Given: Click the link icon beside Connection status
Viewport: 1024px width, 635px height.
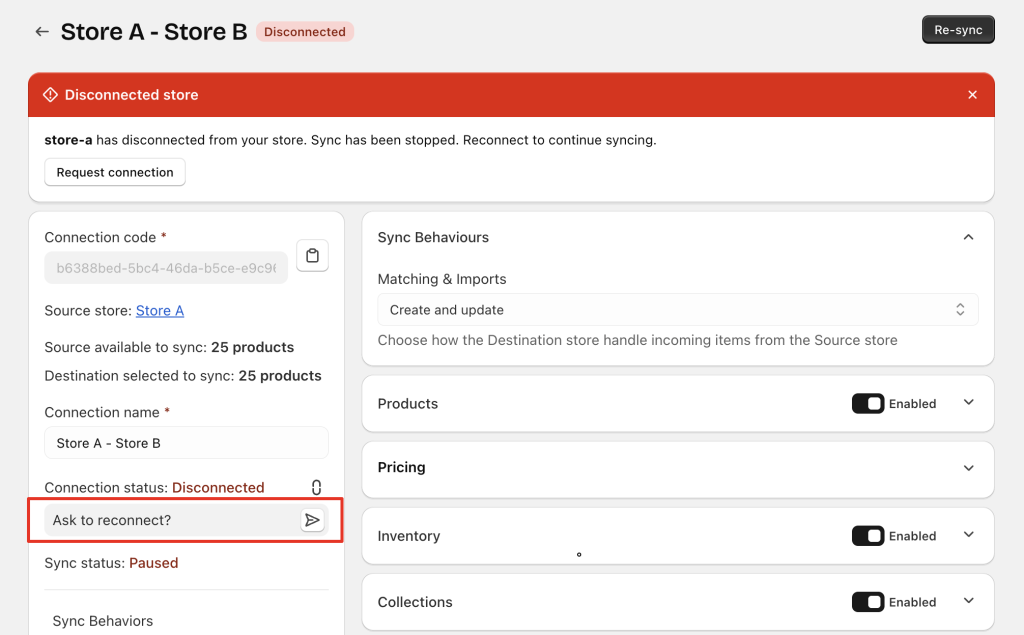Looking at the screenshot, I should pyautogui.click(x=316, y=488).
